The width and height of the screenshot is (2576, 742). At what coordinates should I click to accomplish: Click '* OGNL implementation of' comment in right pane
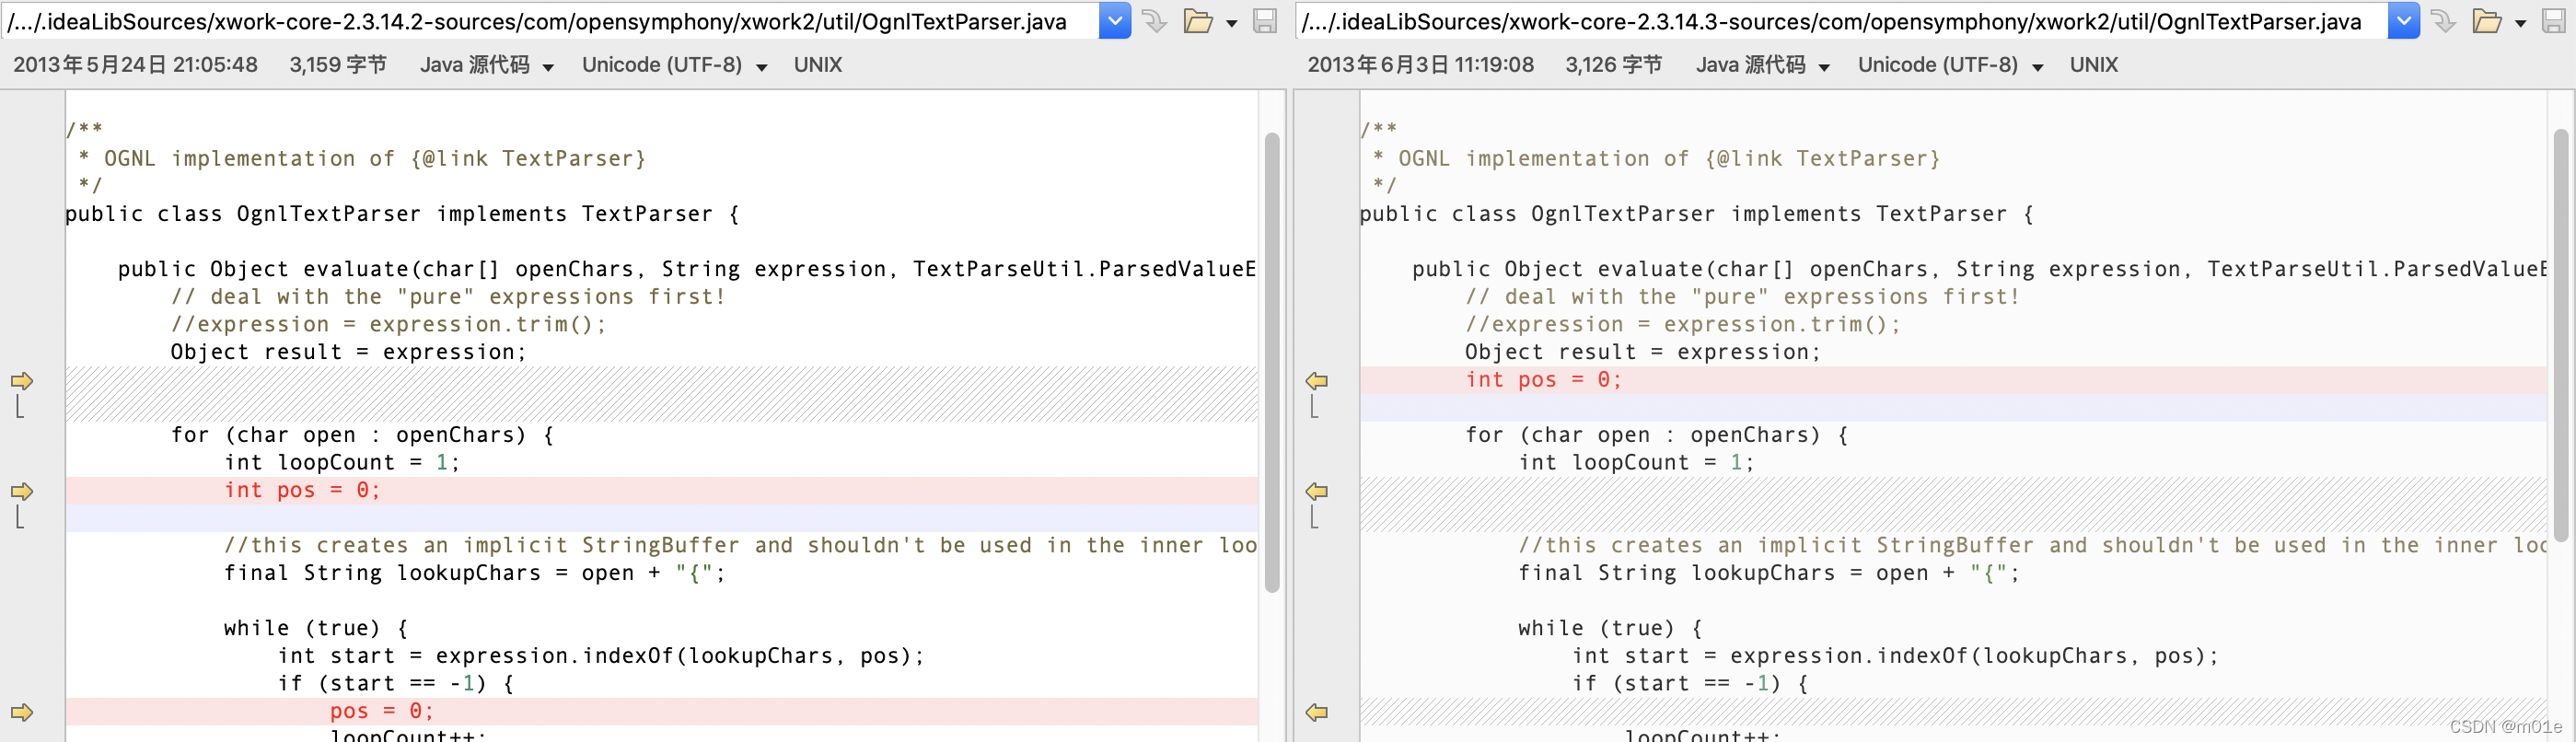1656,159
